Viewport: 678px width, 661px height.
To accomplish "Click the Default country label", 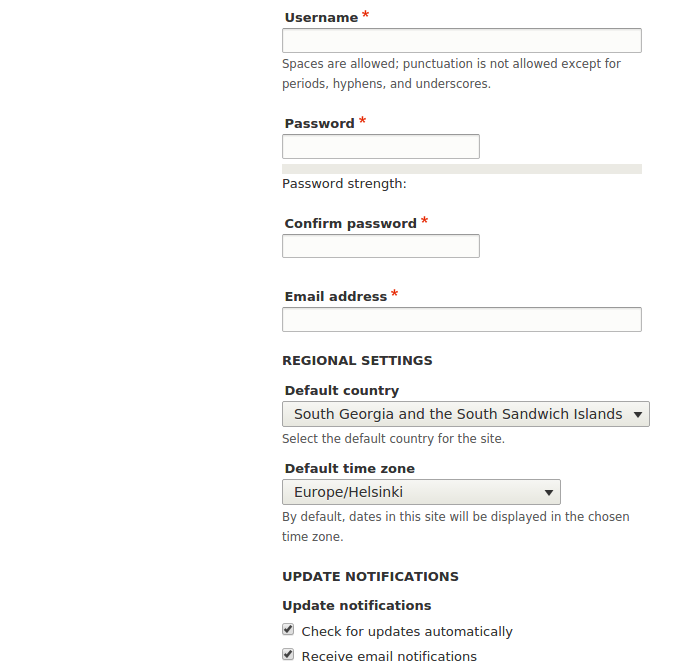I will tap(342, 390).
